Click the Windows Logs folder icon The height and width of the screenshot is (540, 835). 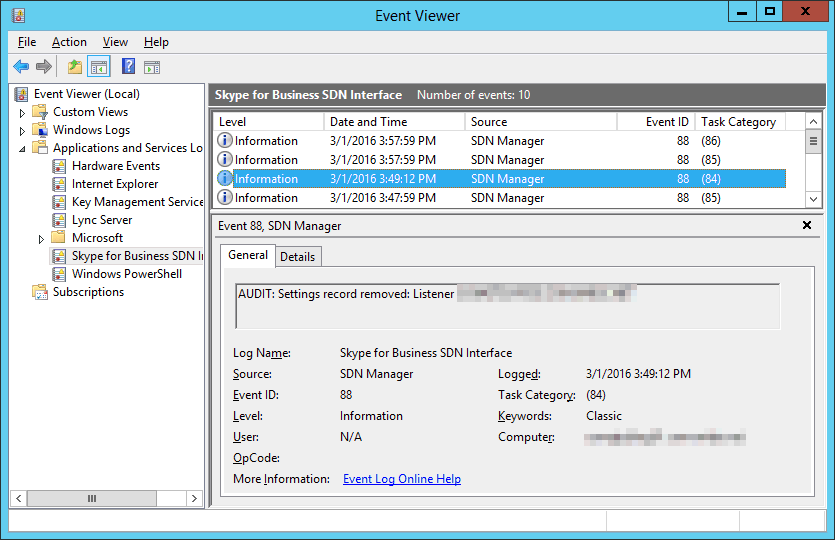point(40,130)
